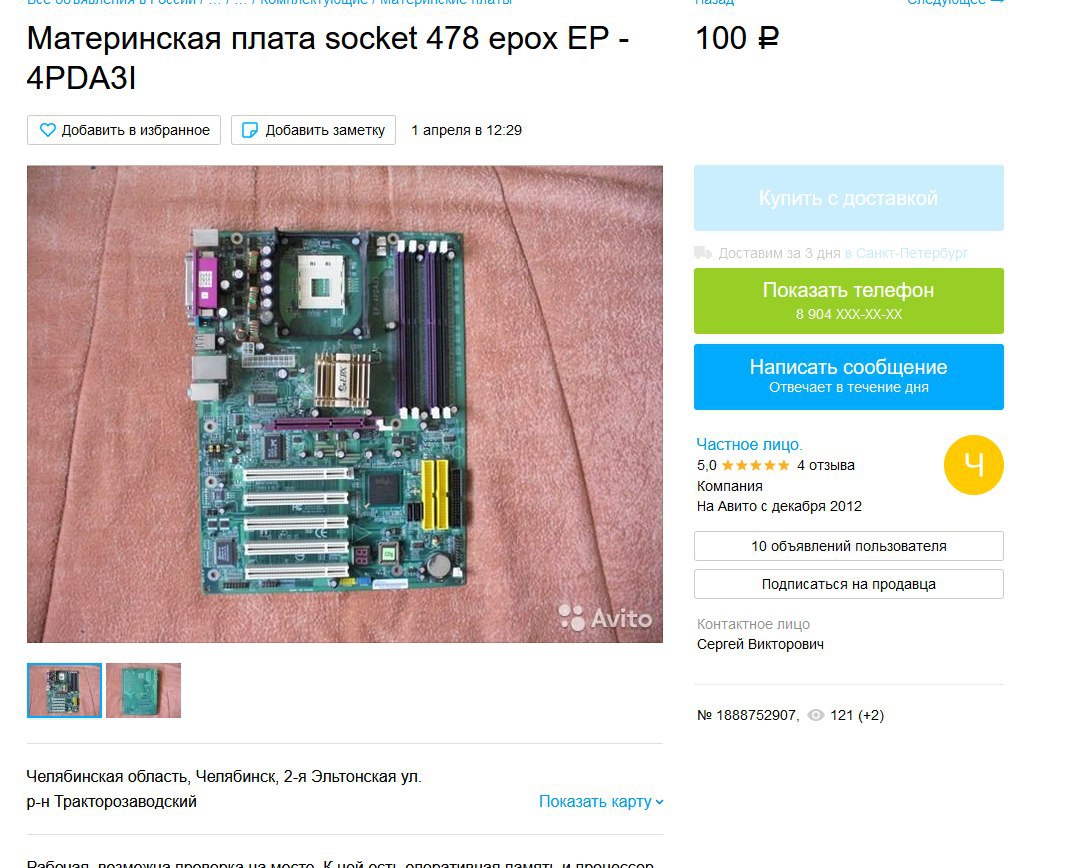Viewport: 1080px width, 868px height.
Task: Click the note icon in Добавить заметку
Action: pyautogui.click(x=251, y=130)
